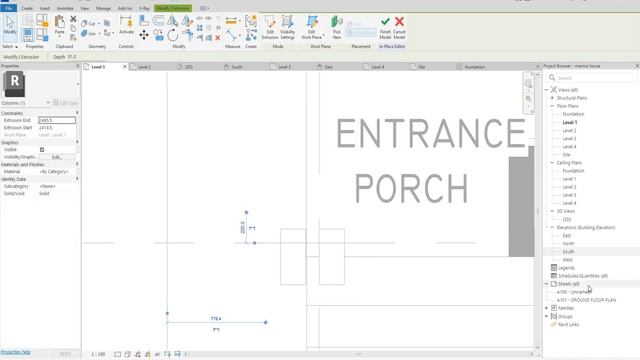Screen dimensions: 640x360
Task: Click the Mirror Pick Axis icon
Action: (x=173, y=20)
